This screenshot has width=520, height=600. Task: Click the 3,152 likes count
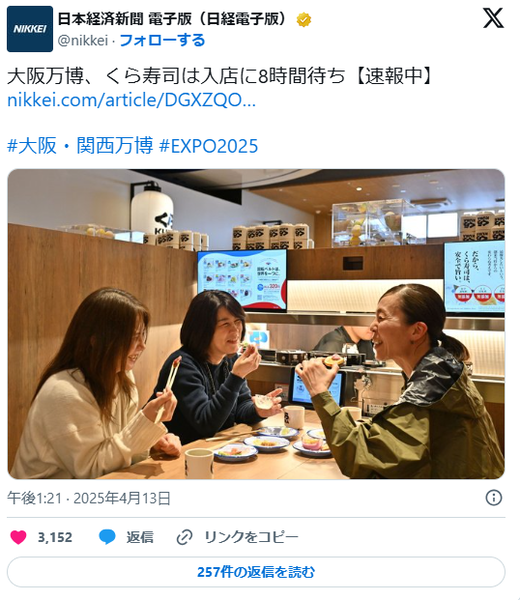pos(55,537)
